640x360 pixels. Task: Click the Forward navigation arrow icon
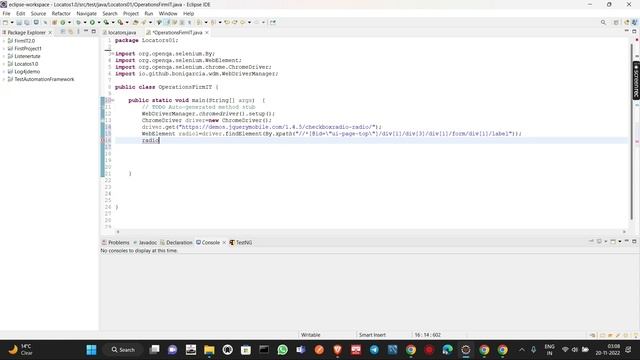coord(256,22)
